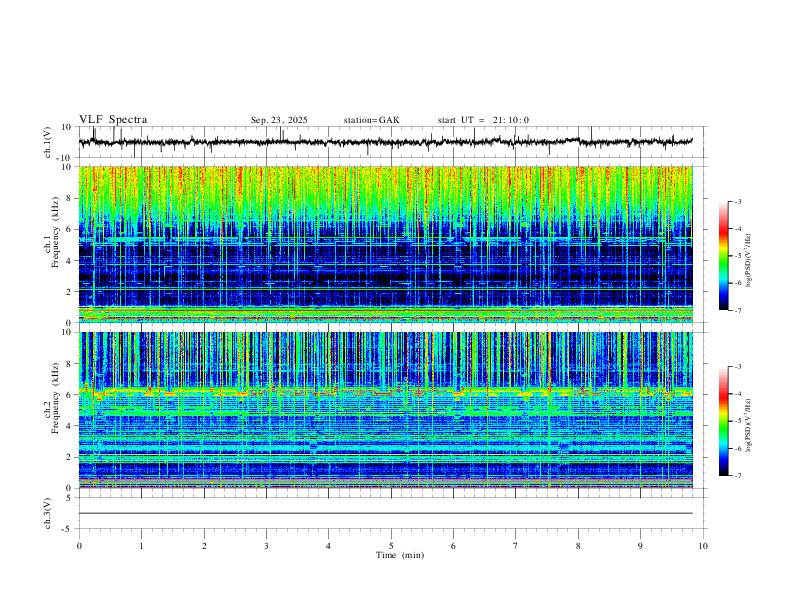Click the "ch.3(V)" axis label
The height and width of the screenshot is (612, 792).
point(48,513)
